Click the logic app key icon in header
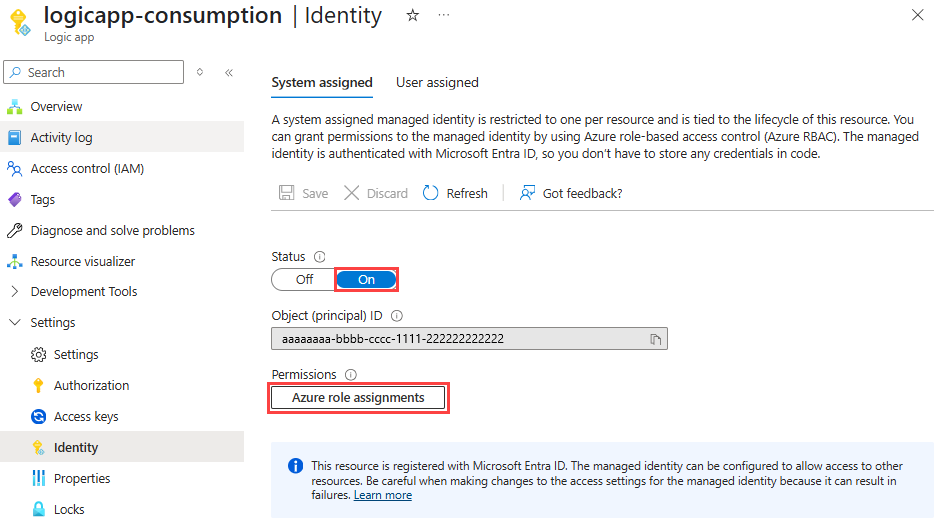This screenshot has width=941, height=521. coord(20,23)
